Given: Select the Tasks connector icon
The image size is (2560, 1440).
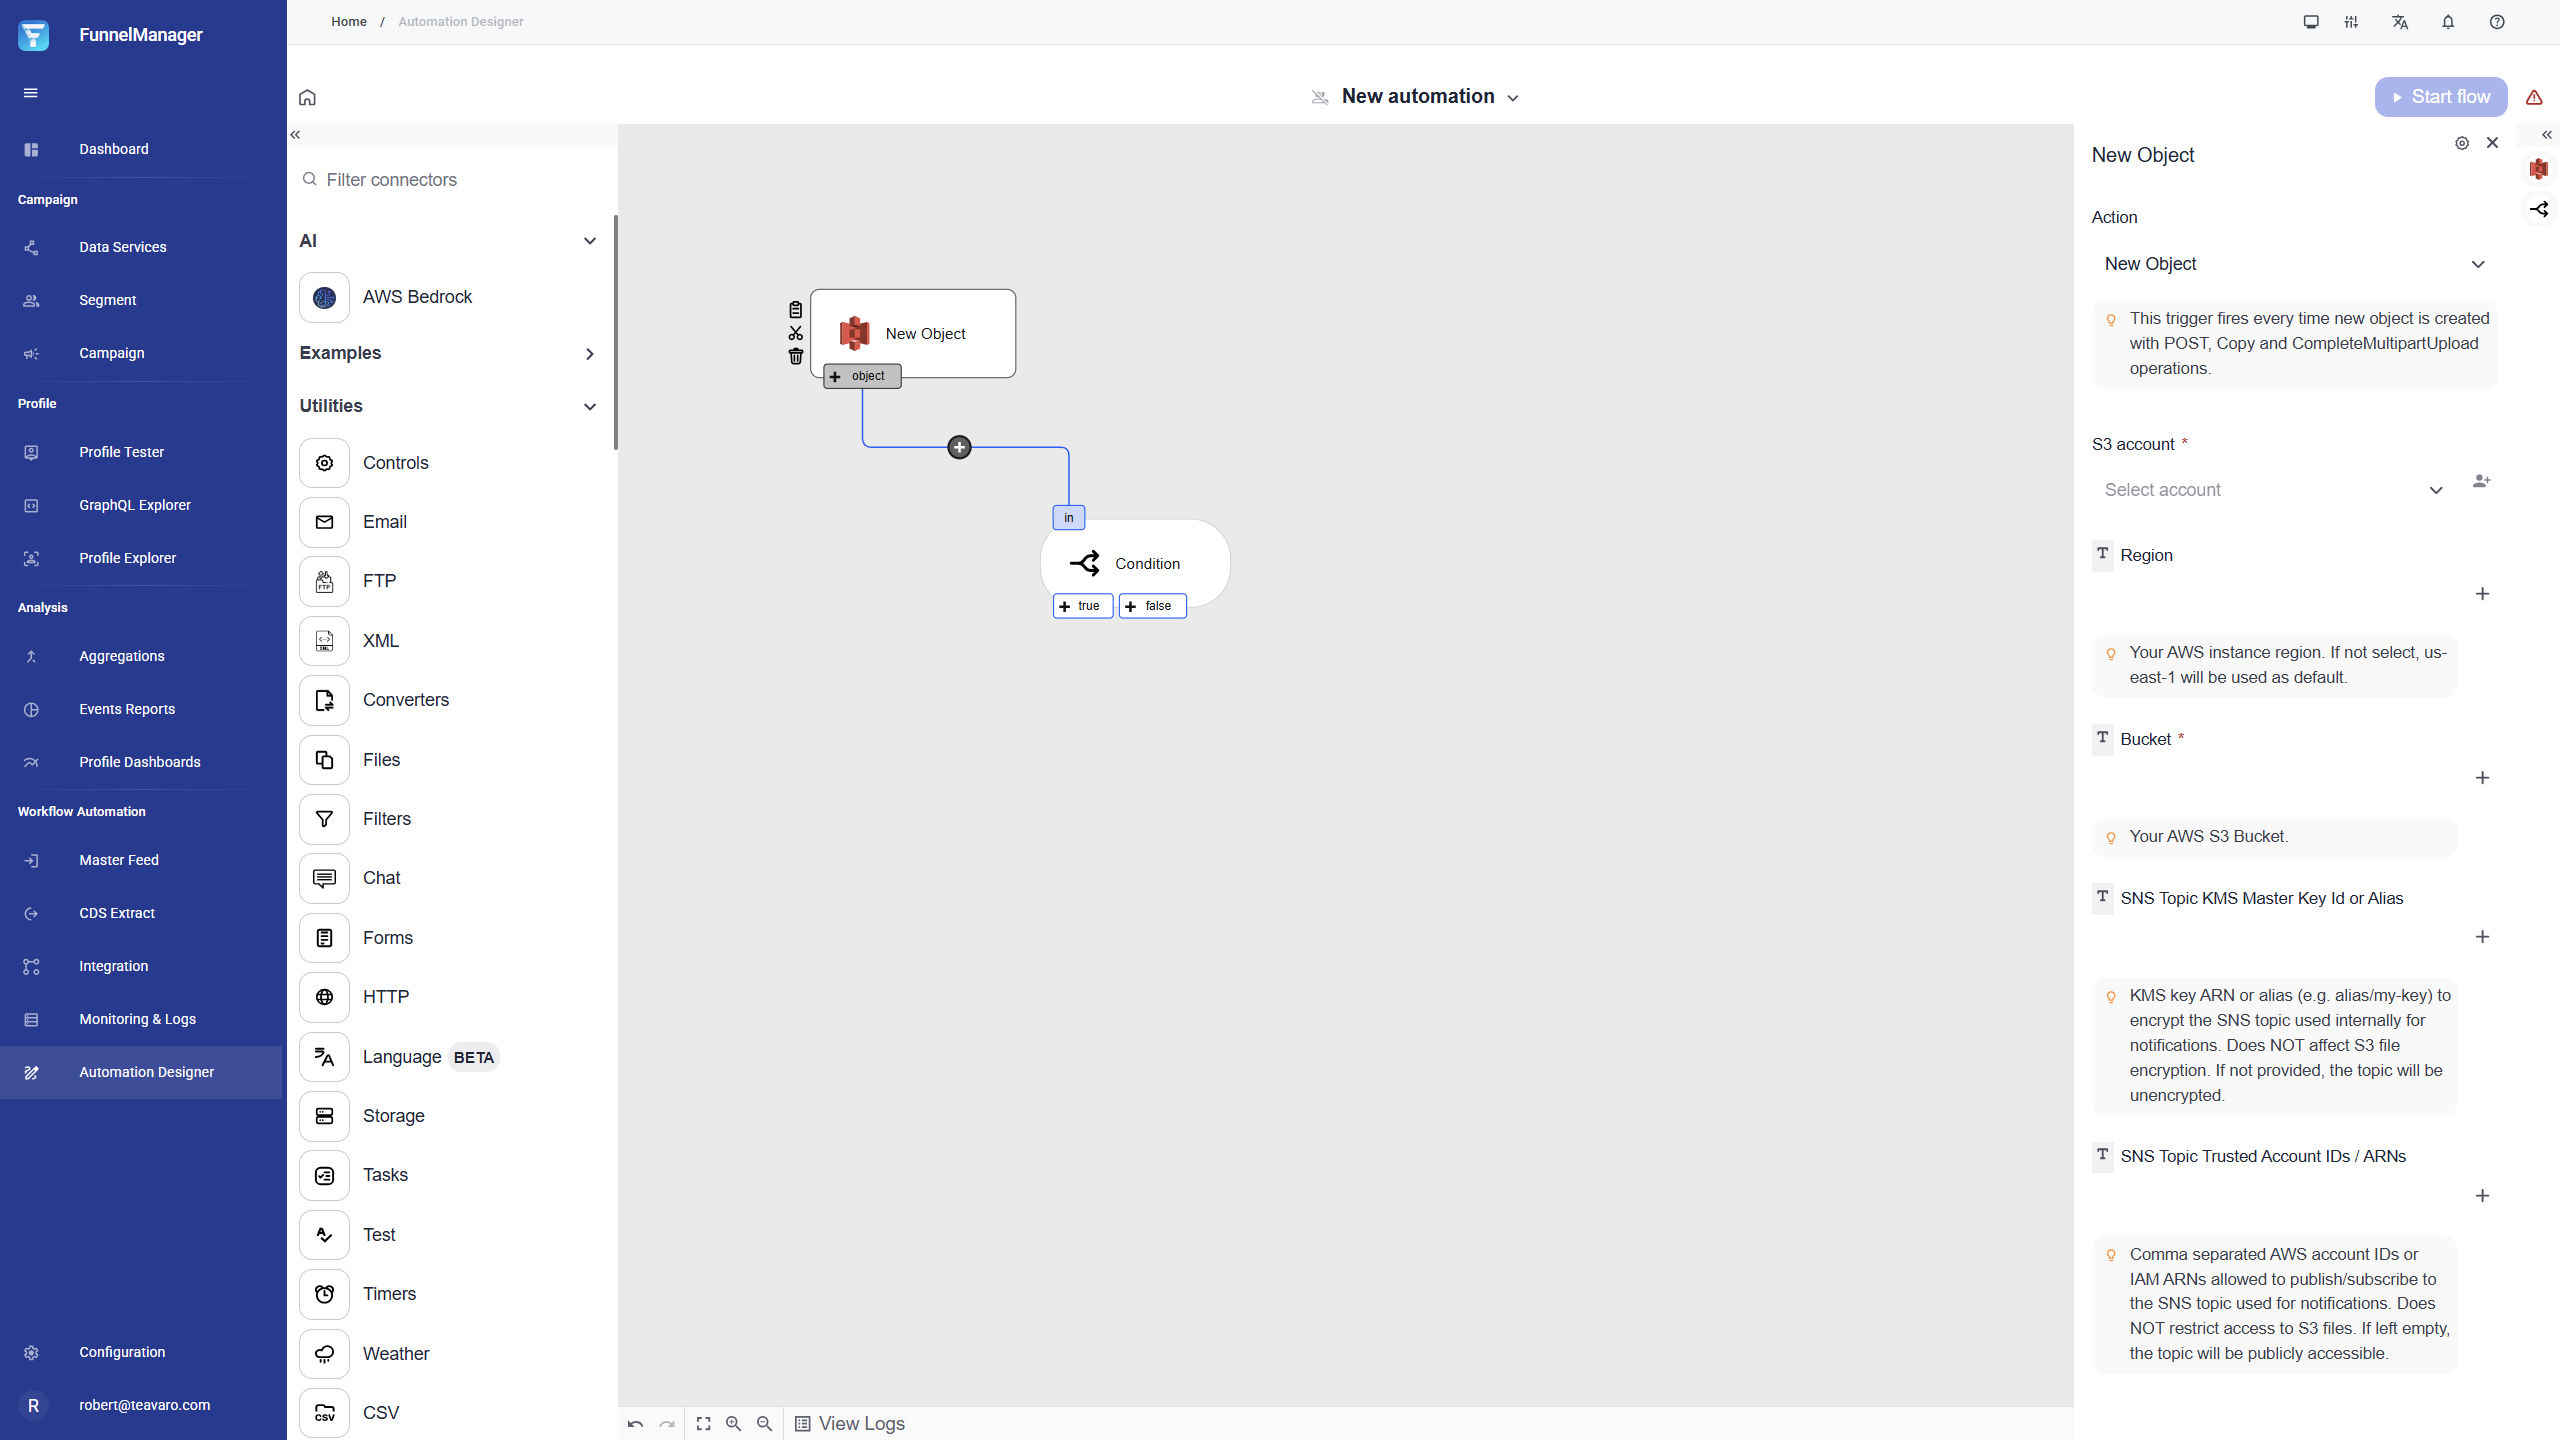Looking at the screenshot, I should pos(324,1175).
